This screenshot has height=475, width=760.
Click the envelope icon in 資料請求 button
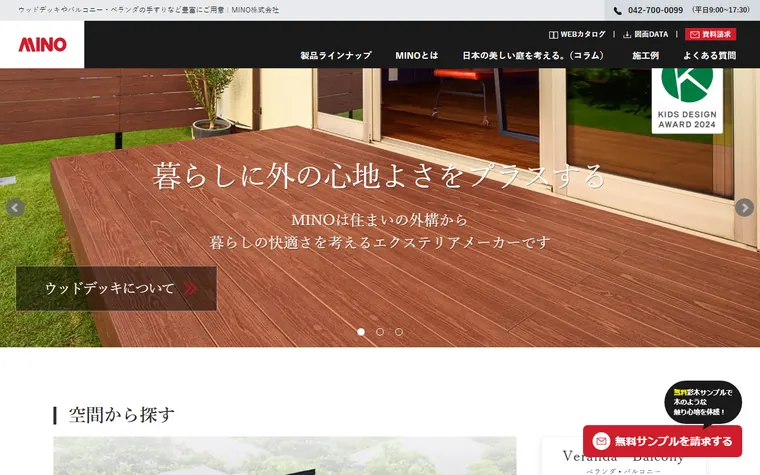coord(695,34)
